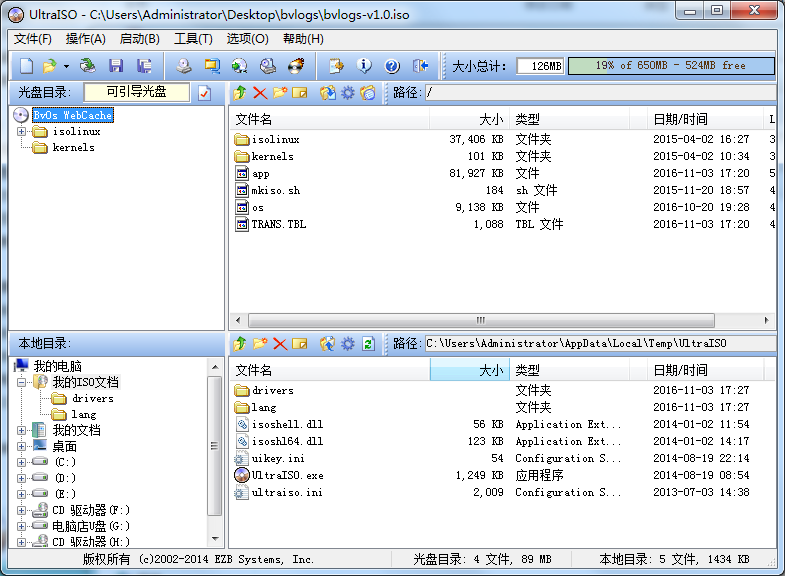Click the Save floppy disk icon
Viewport: 785px width, 576px height.
coord(116,66)
